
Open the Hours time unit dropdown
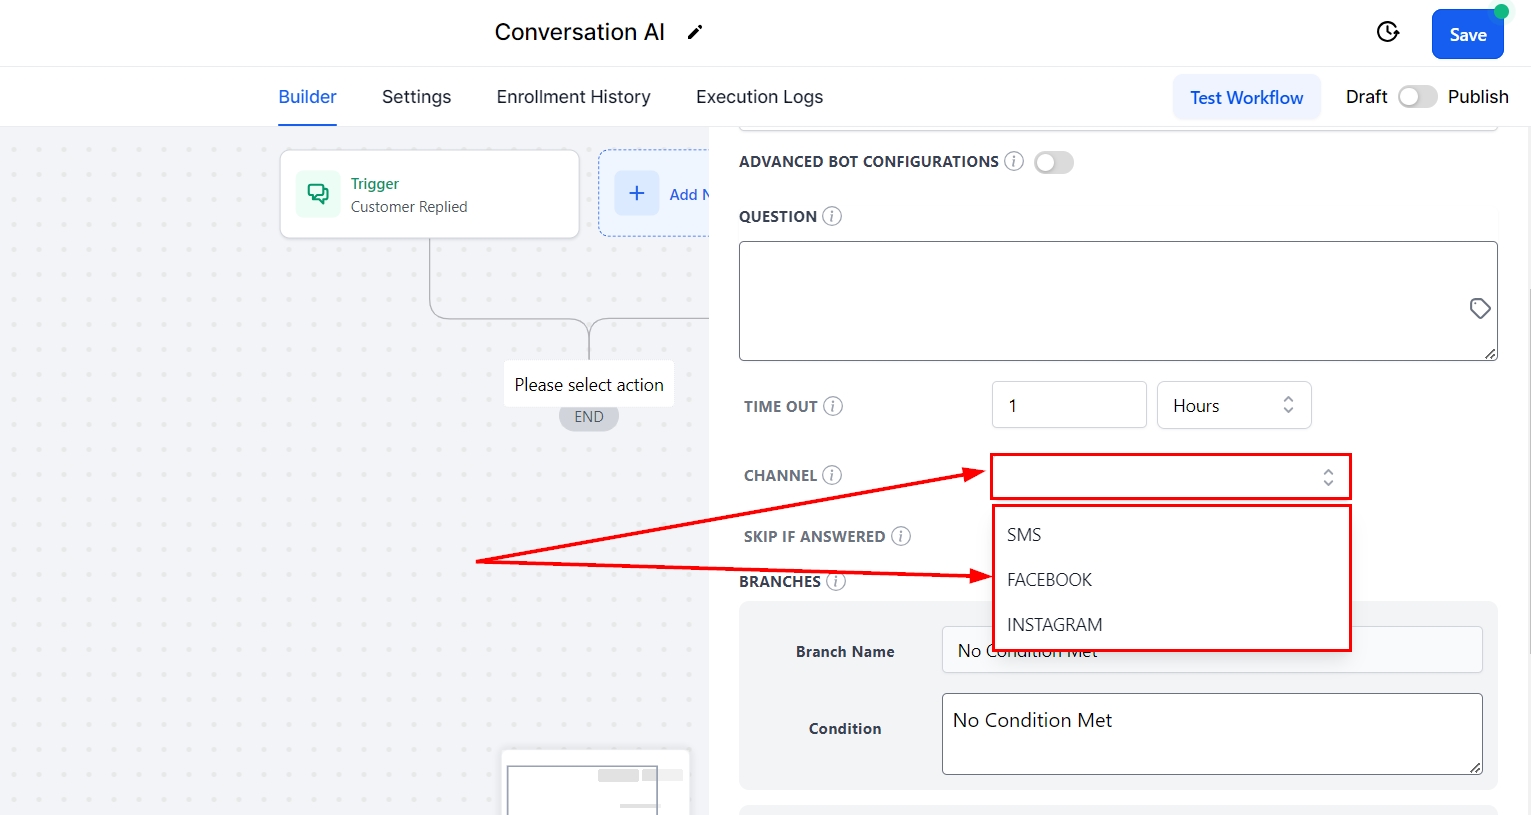[1233, 405]
